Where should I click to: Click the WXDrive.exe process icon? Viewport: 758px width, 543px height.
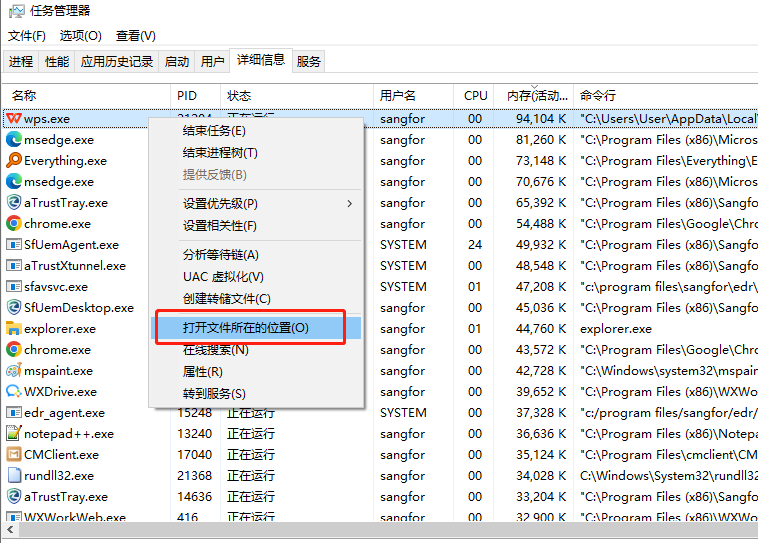tap(14, 392)
